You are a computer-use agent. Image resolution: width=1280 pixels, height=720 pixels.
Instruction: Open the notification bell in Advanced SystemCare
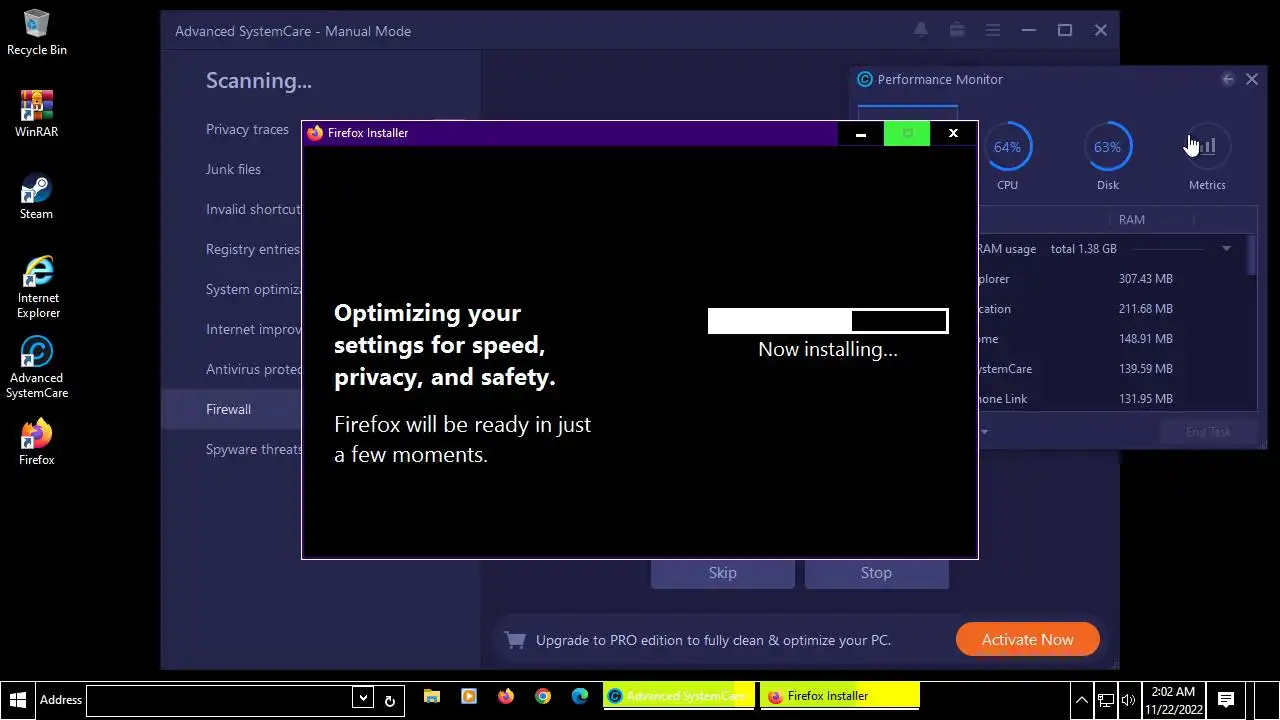pyautogui.click(x=921, y=31)
